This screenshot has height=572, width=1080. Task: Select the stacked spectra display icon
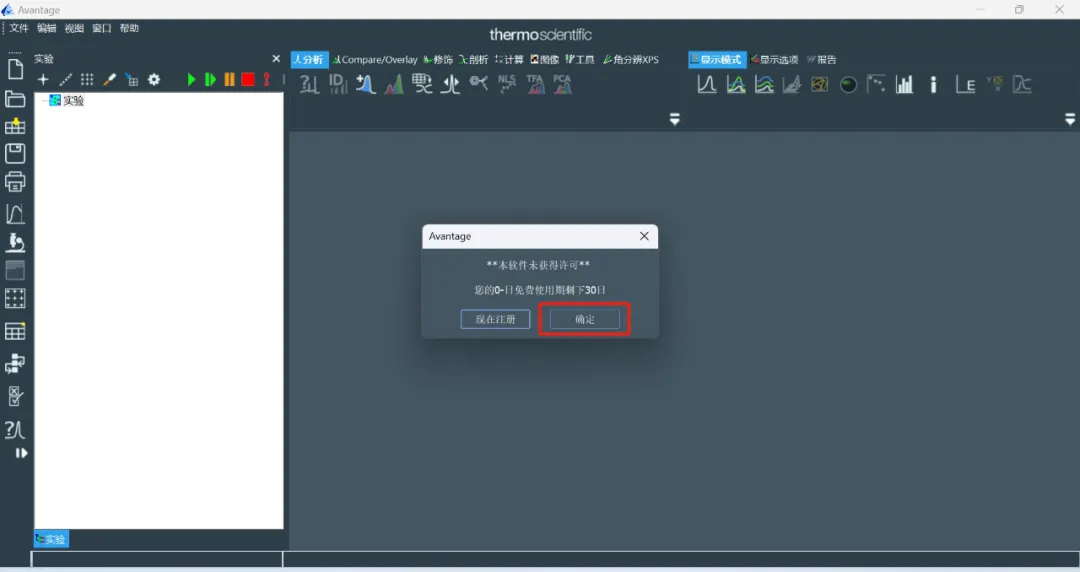tap(764, 84)
